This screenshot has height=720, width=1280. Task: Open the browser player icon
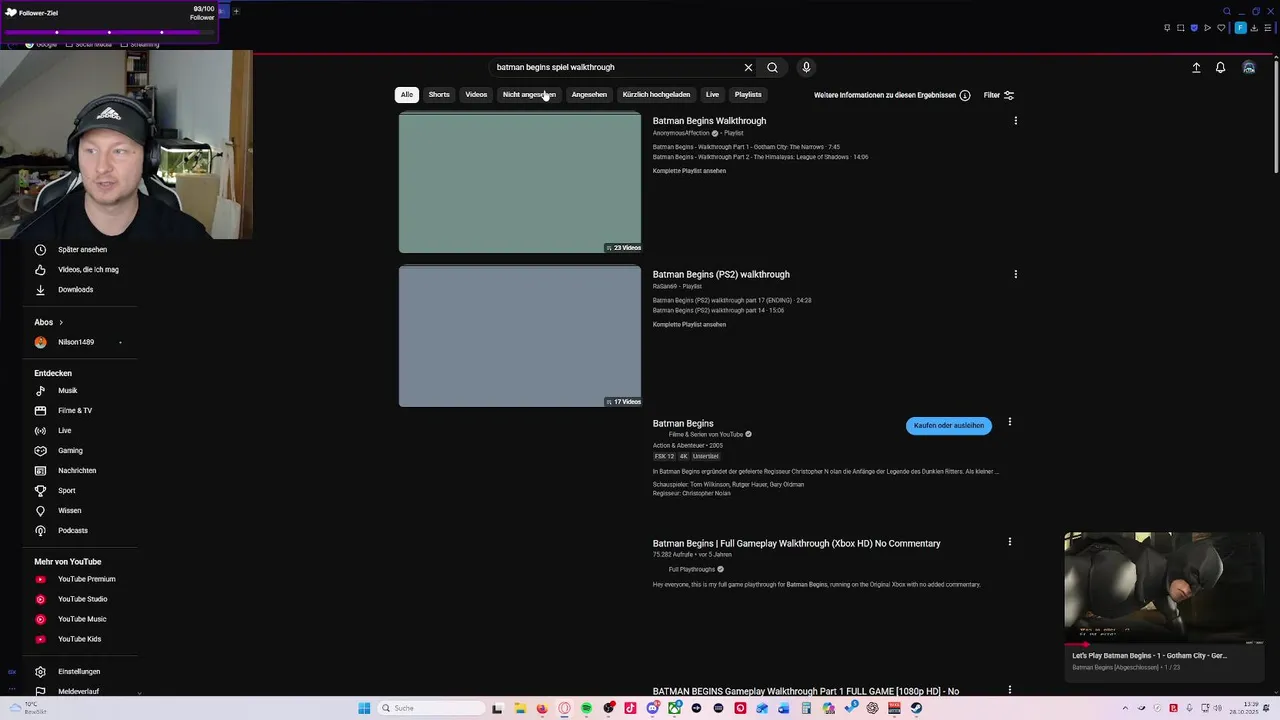(x=1208, y=28)
